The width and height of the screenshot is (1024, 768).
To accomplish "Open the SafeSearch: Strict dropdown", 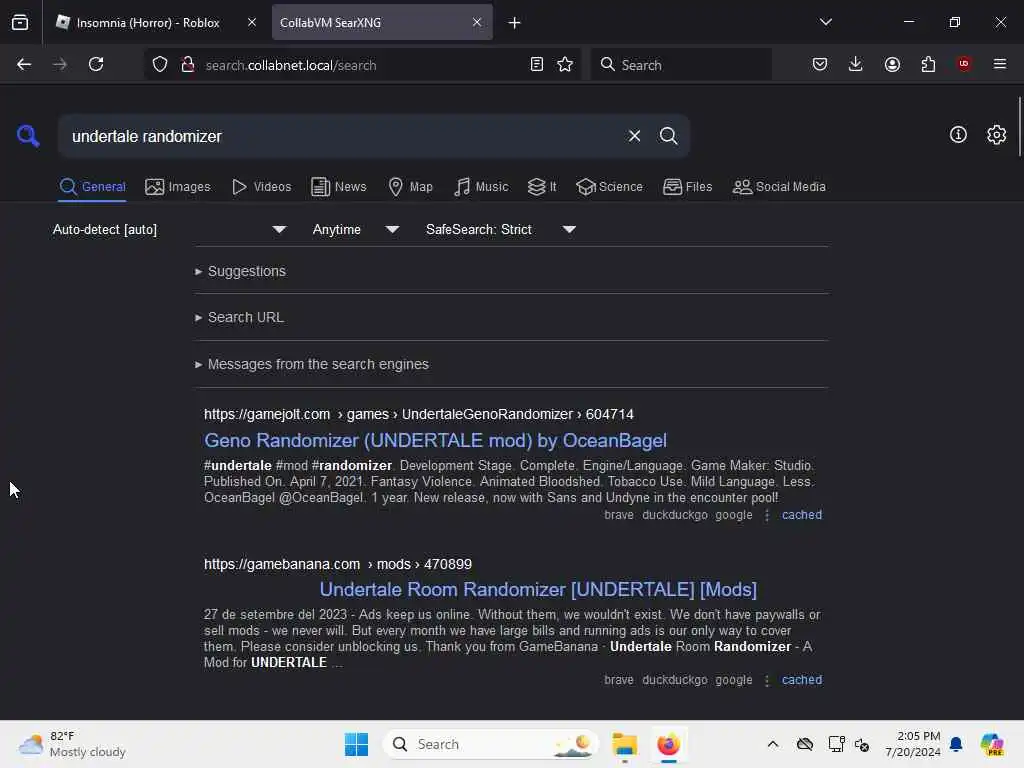I will coord(501,229).
